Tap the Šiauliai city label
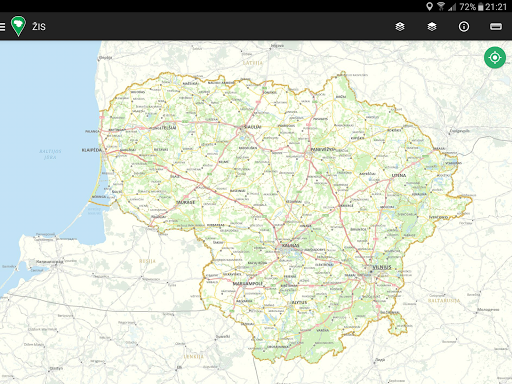Viewport: 512px width, 384px height. click(x=252, y=127)
